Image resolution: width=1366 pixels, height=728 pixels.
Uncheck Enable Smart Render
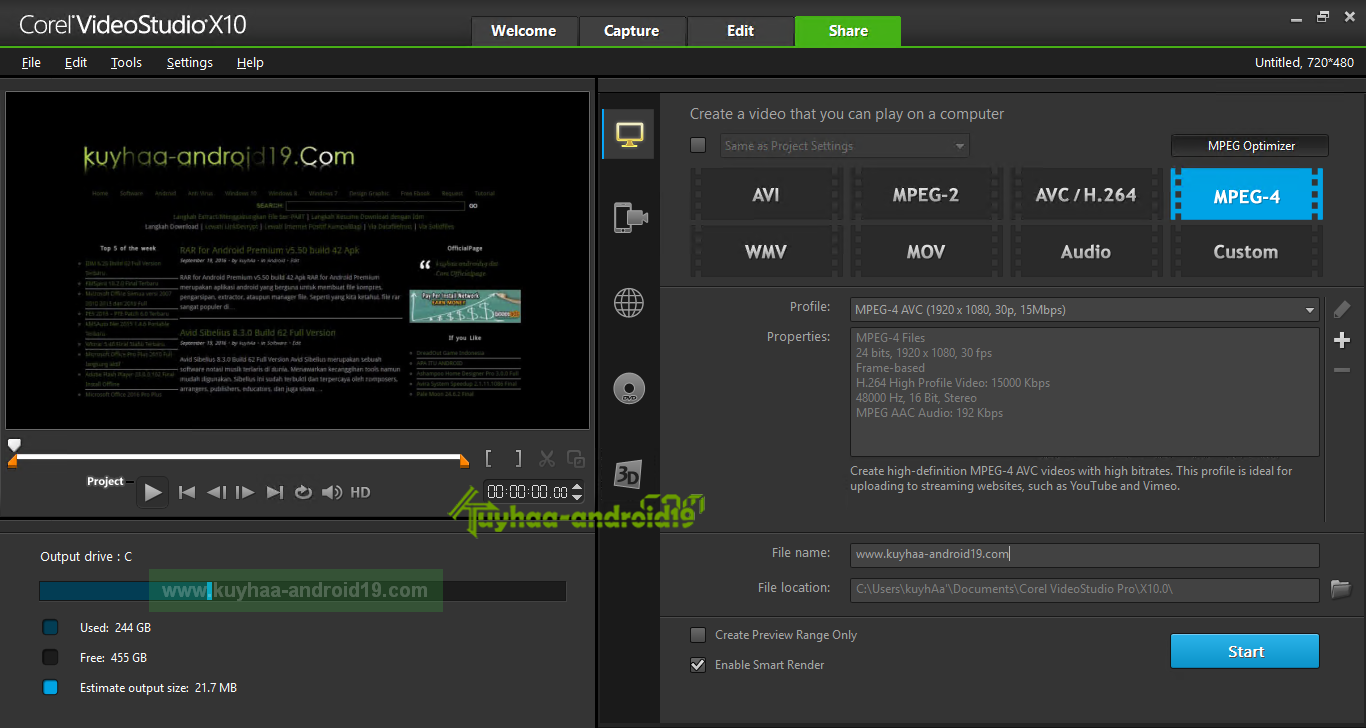point(698,665)
